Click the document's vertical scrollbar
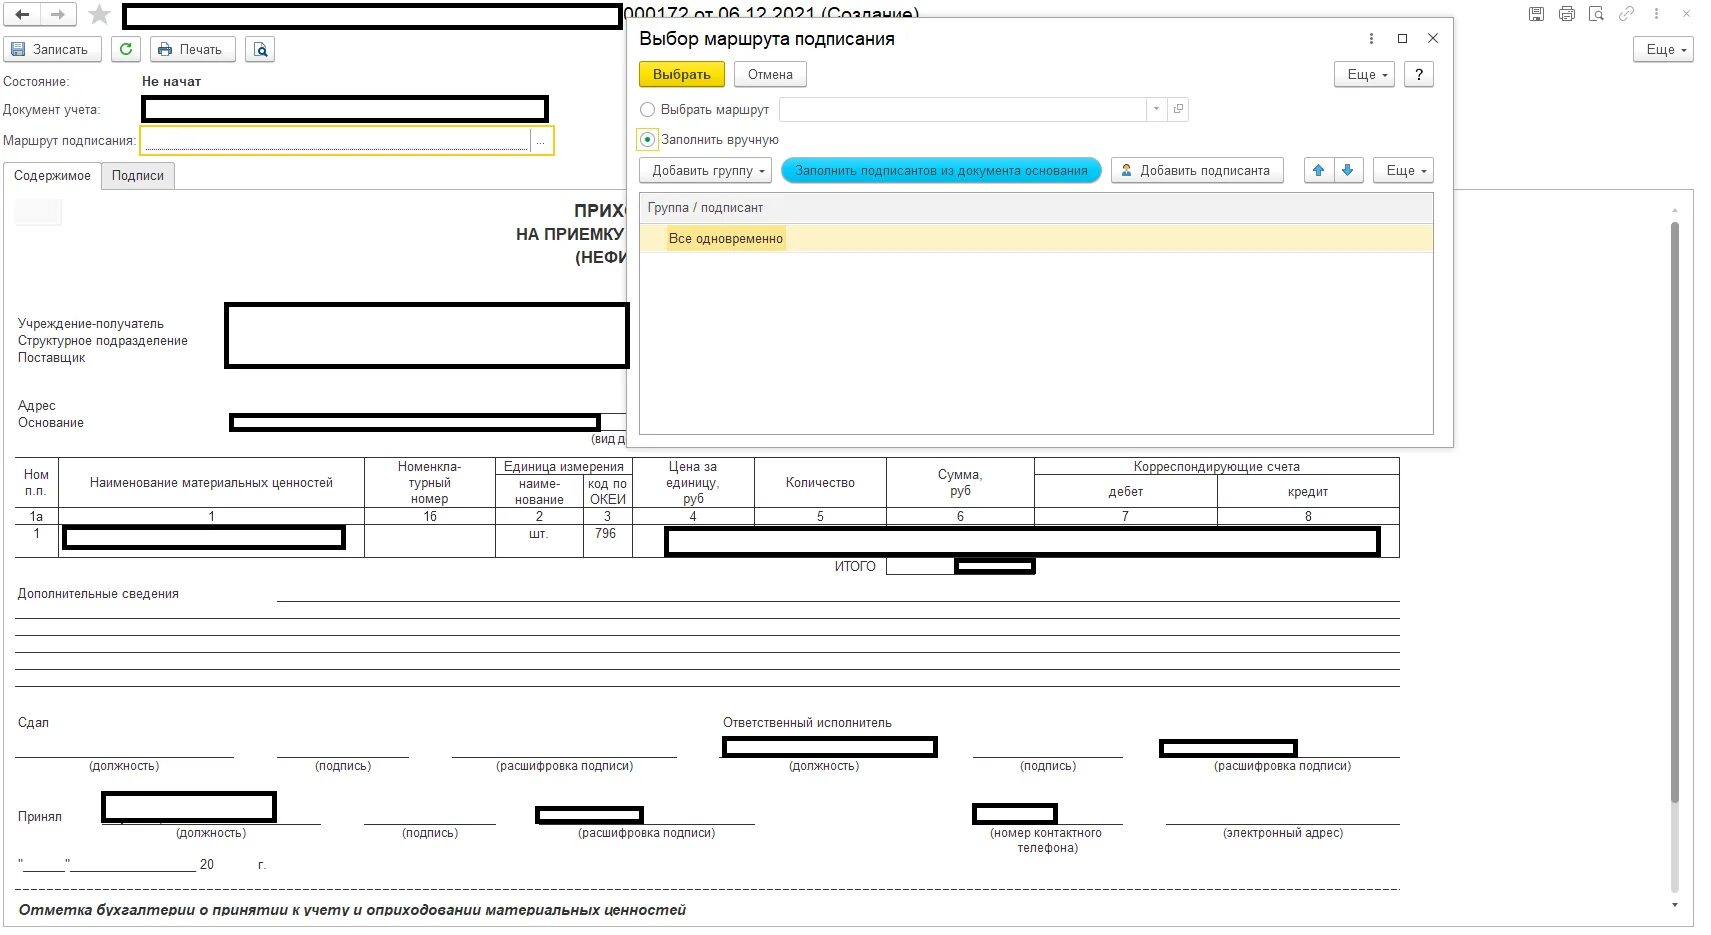Viewport: 1711px width, 935px height. [x=1675, y=510]
